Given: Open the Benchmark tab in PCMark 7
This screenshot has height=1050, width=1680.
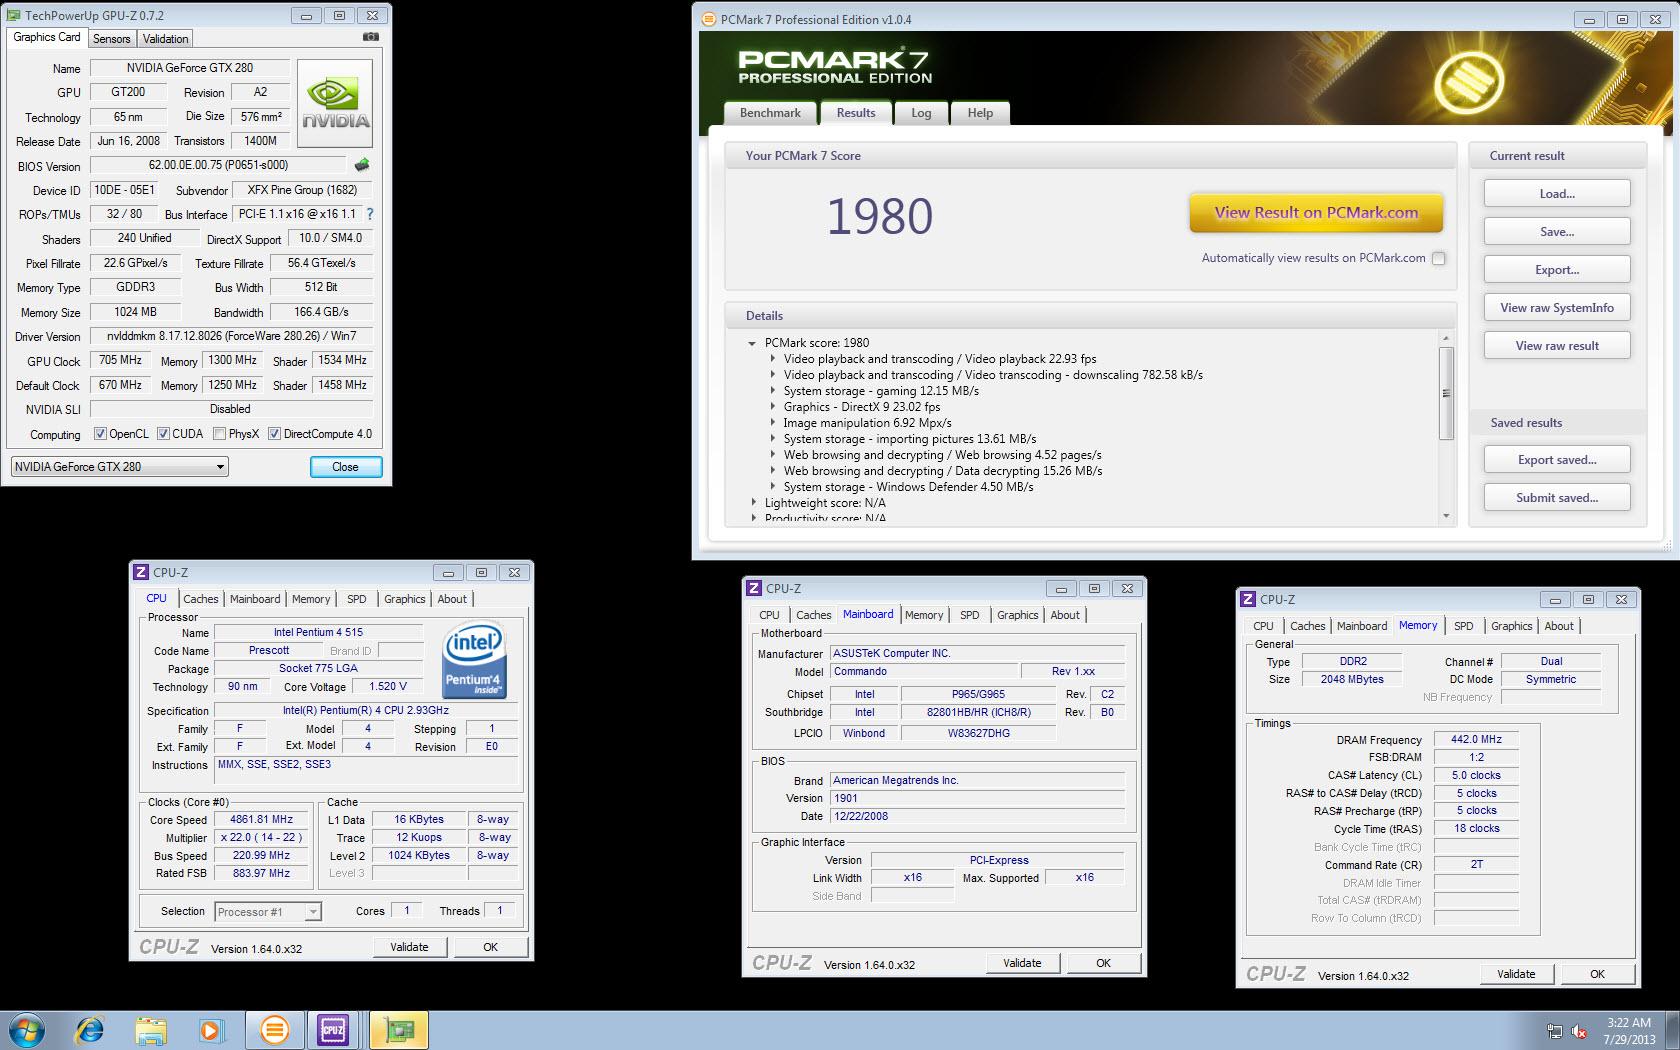Looking at the screenshot, I should click(x=770, y=113).
